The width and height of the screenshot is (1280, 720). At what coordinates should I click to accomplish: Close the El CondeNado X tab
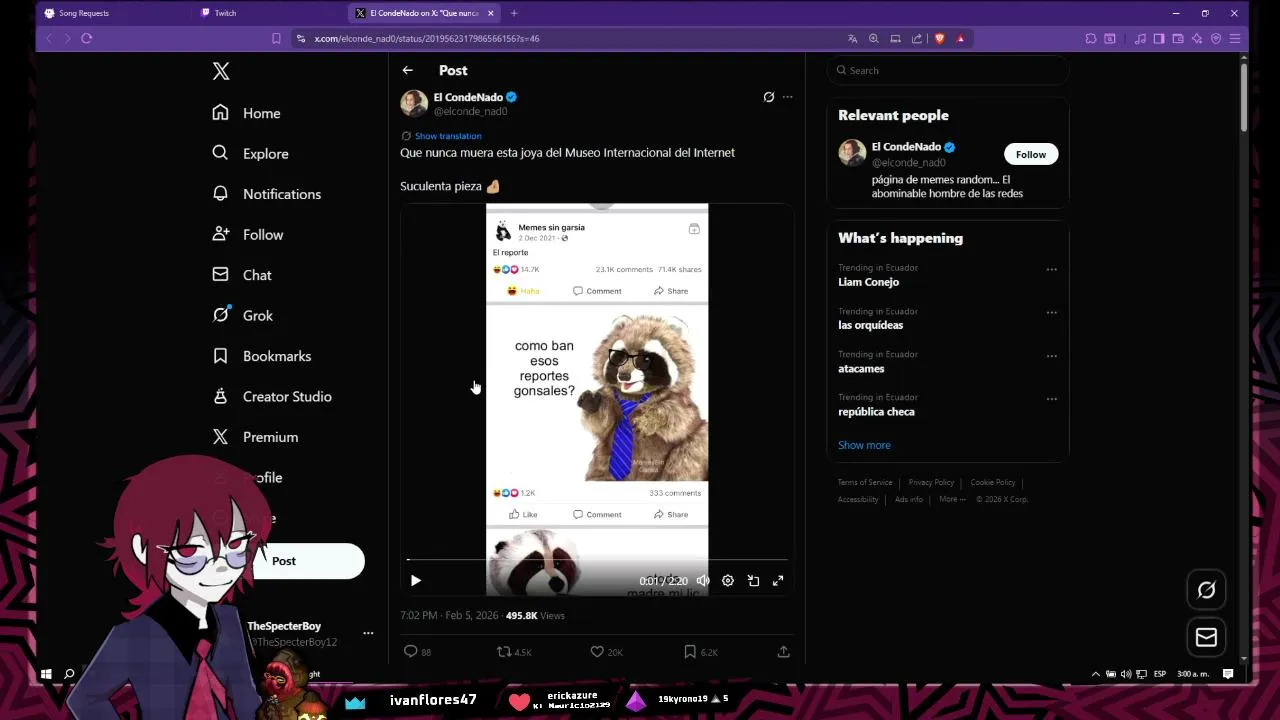[x=490, y=13]
